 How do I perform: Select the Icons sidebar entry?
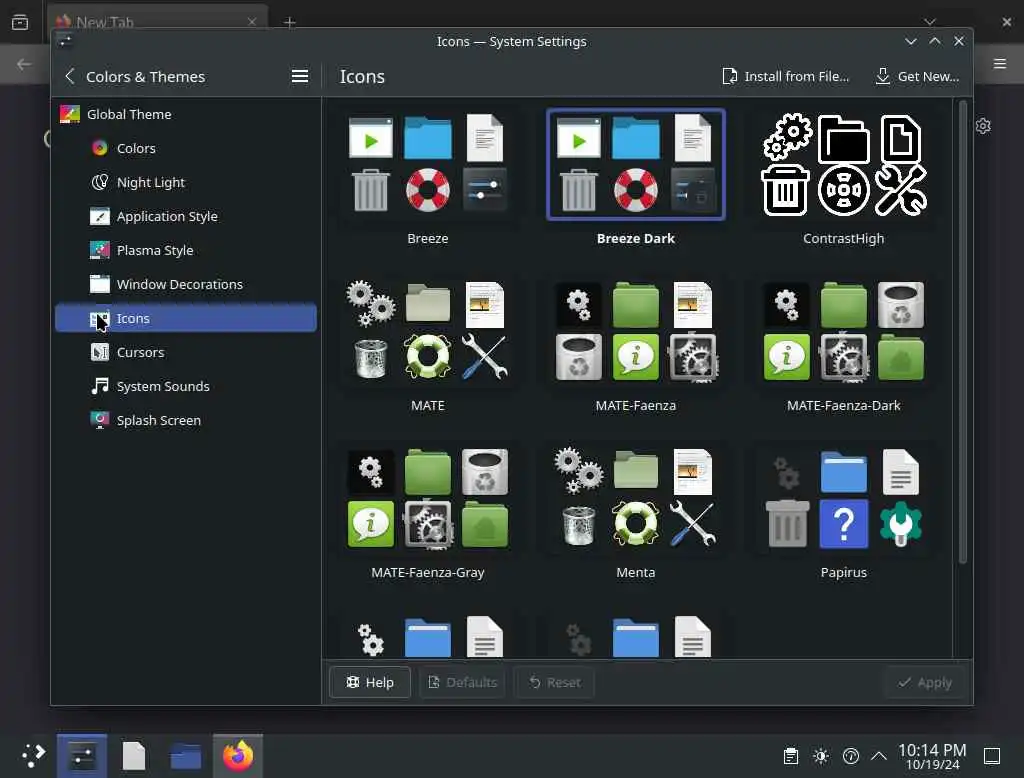pyautogui.click(x=185, y=318)
